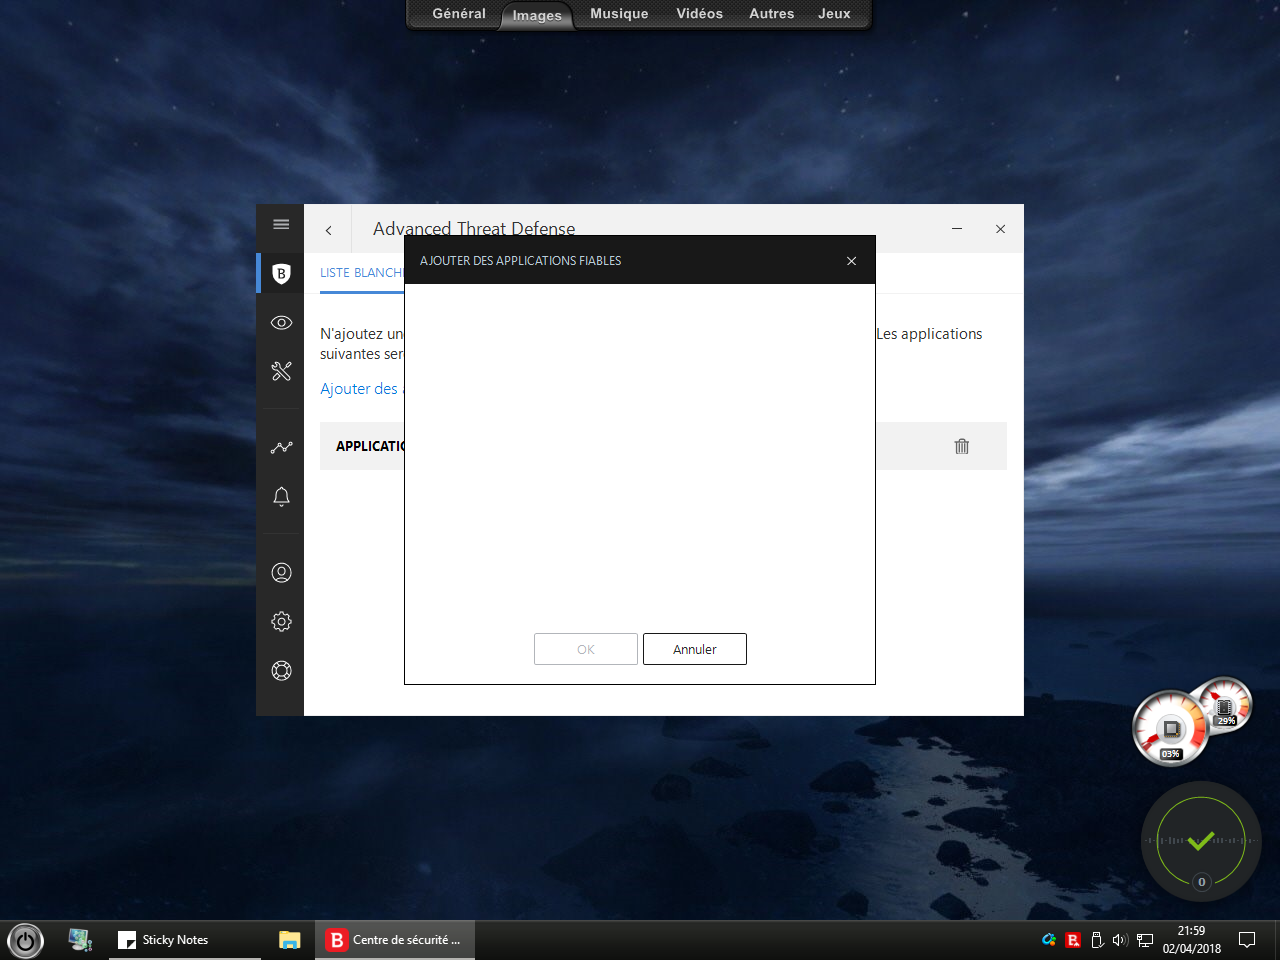Image resolution: width=1280 pixels, height=960 pixels.
Task: Switch to Autres tab in top dock
Action: [771, 14]
